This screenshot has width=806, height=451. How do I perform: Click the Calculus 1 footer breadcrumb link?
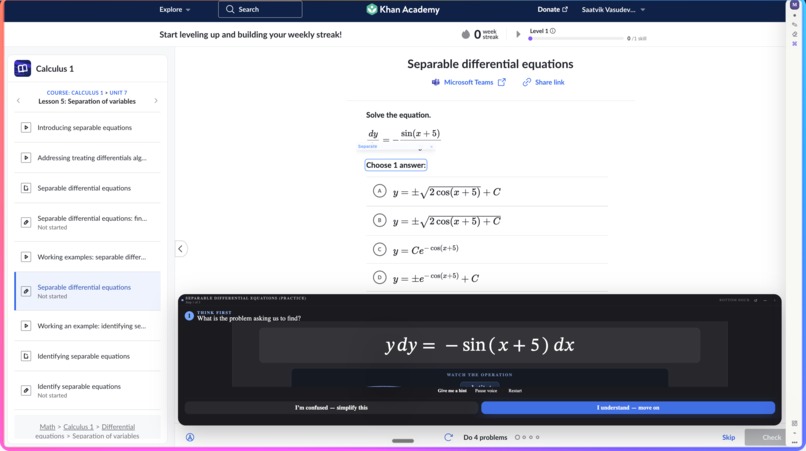tap(78, 427)
